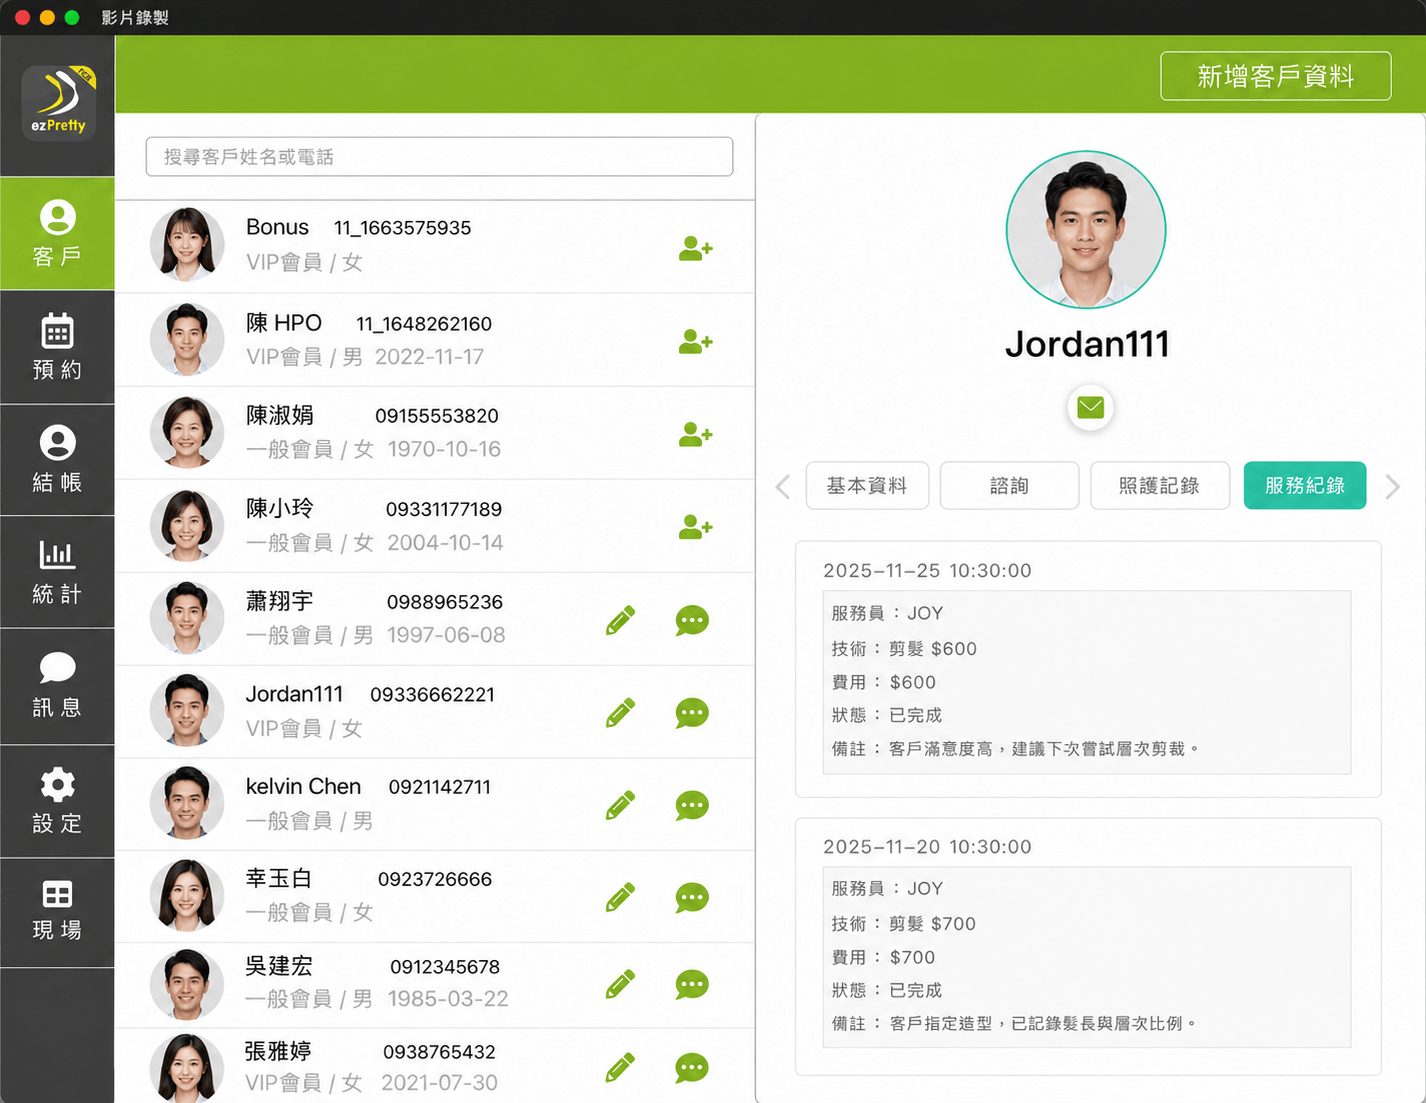Viewport: 1426px width, 1103px height.
Task: Click 影片錄製 window title
Action: (135, 17)
